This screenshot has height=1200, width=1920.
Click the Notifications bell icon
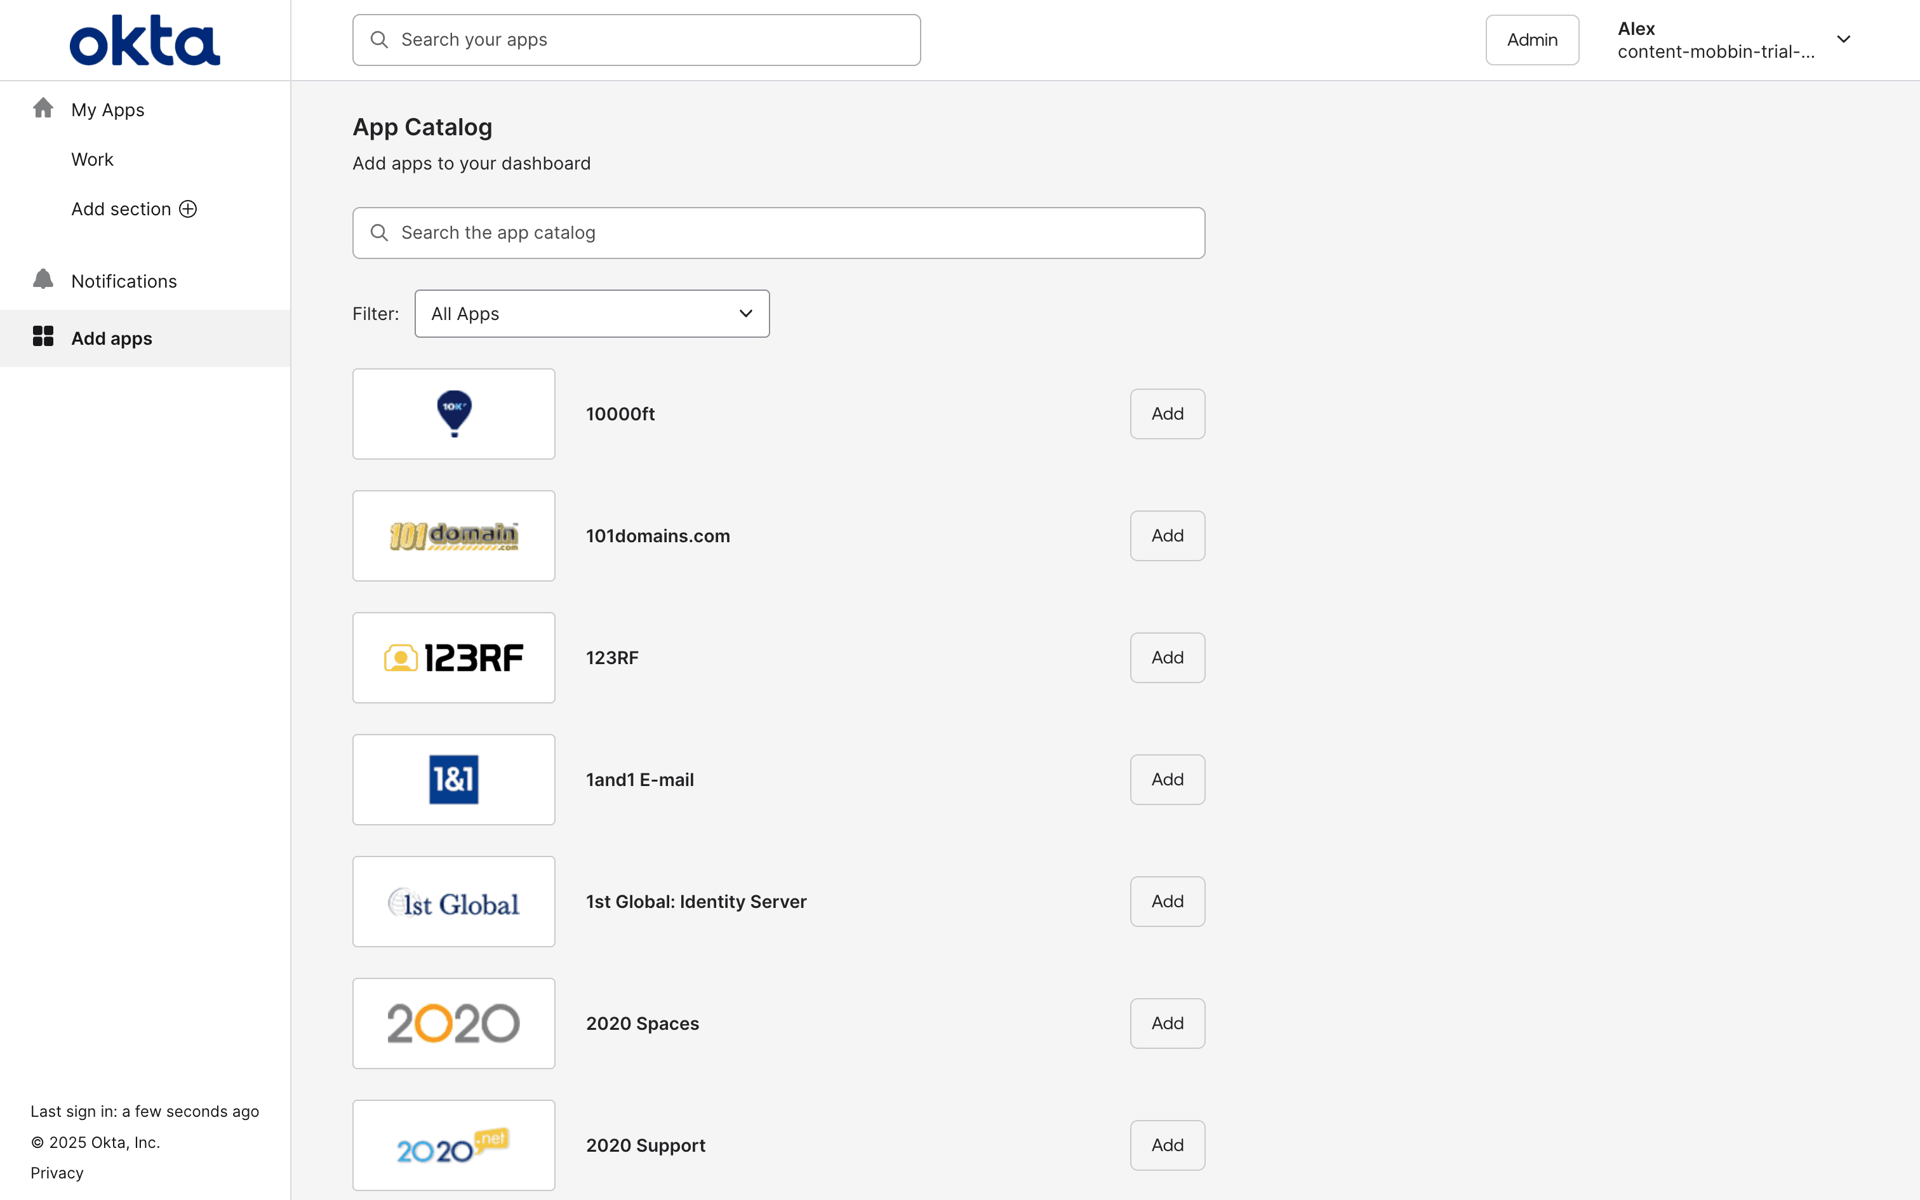click(43, 279)
